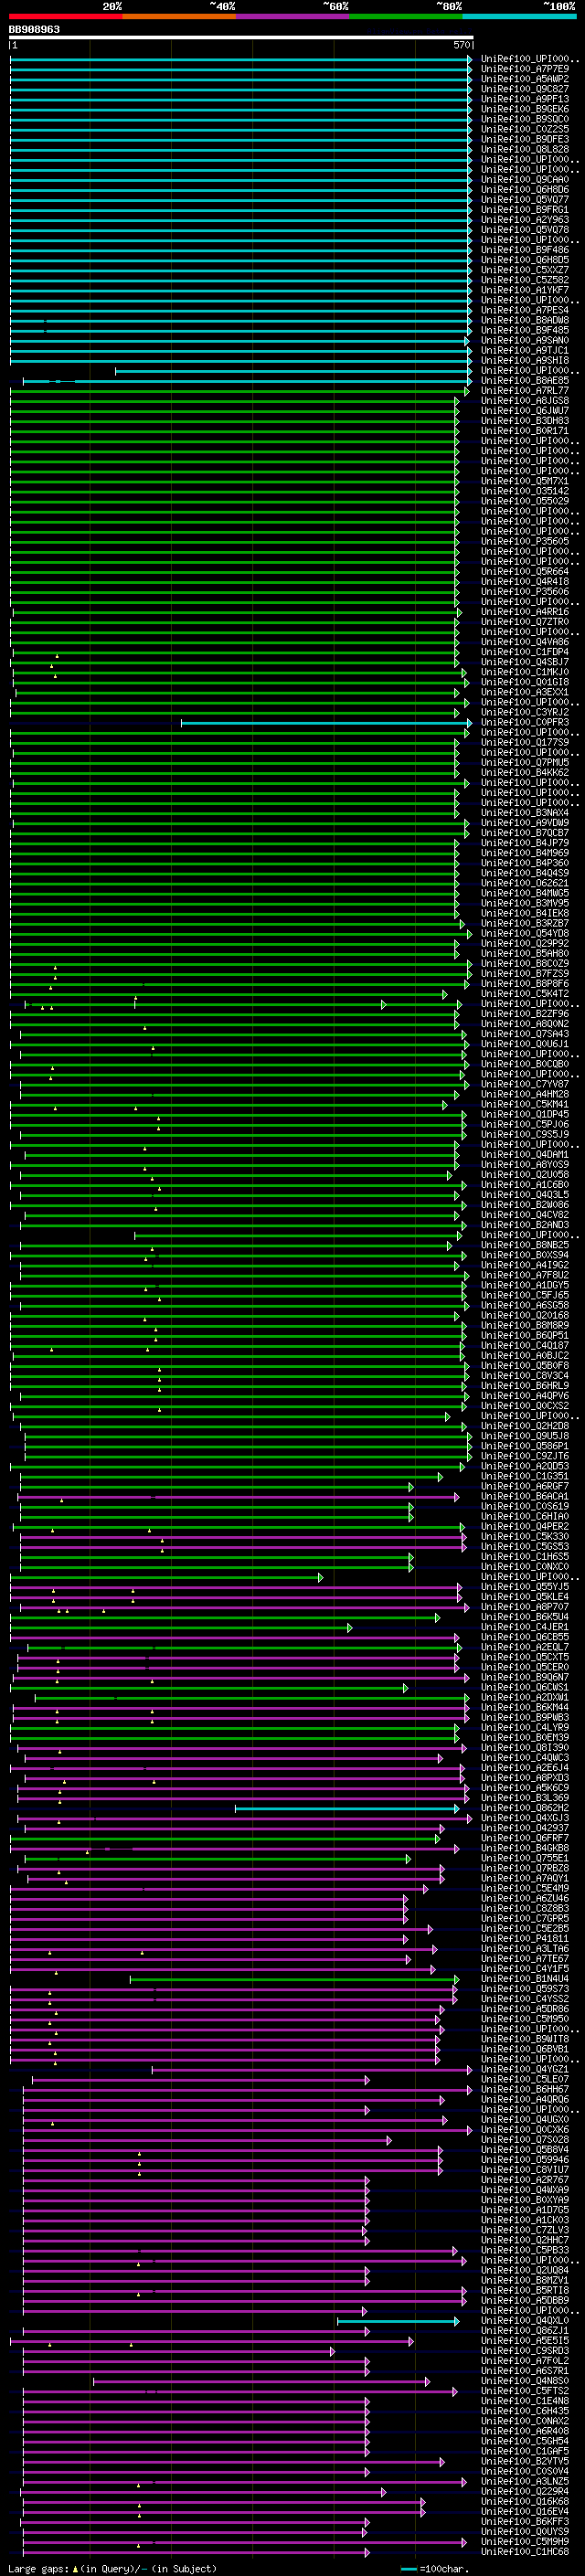This screenshot has height=2576, width=585.
Task: Click the cyan alignment bar for UniRef100_C0PFR3
Action: point(325,723)
